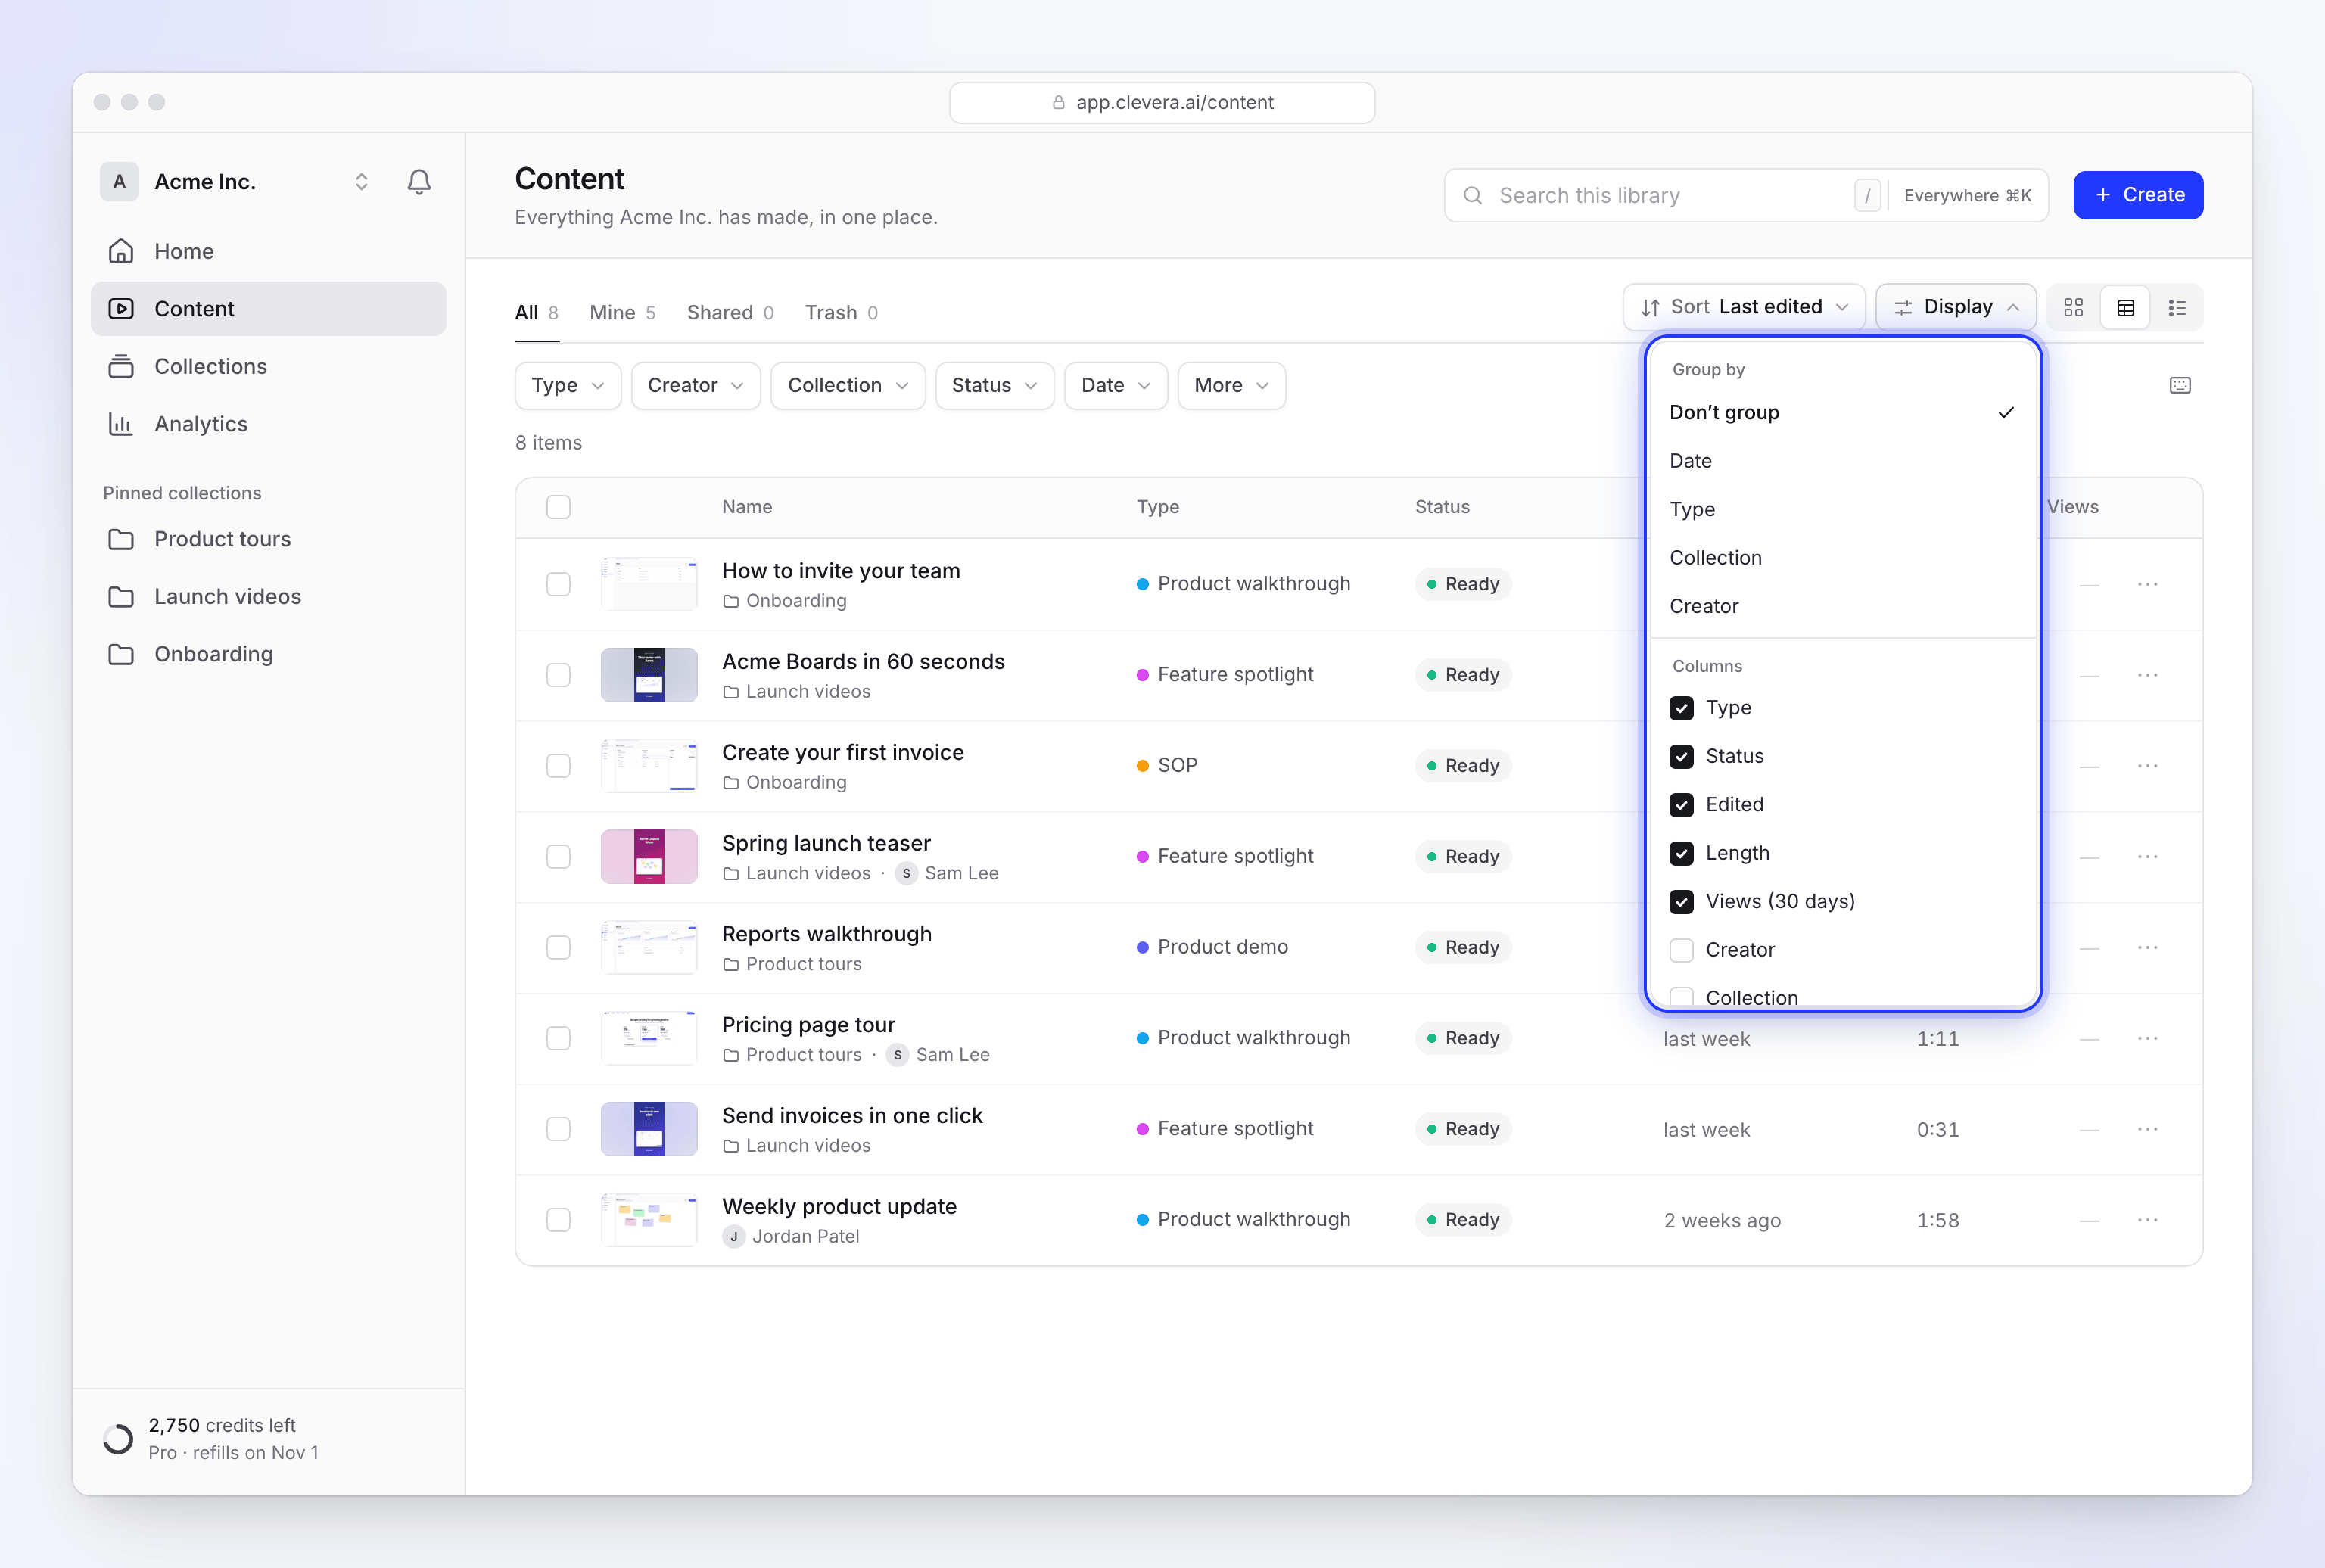Click the Ready status of Weekly product update
2325x1568 pixels.
pos(1462,1220)
